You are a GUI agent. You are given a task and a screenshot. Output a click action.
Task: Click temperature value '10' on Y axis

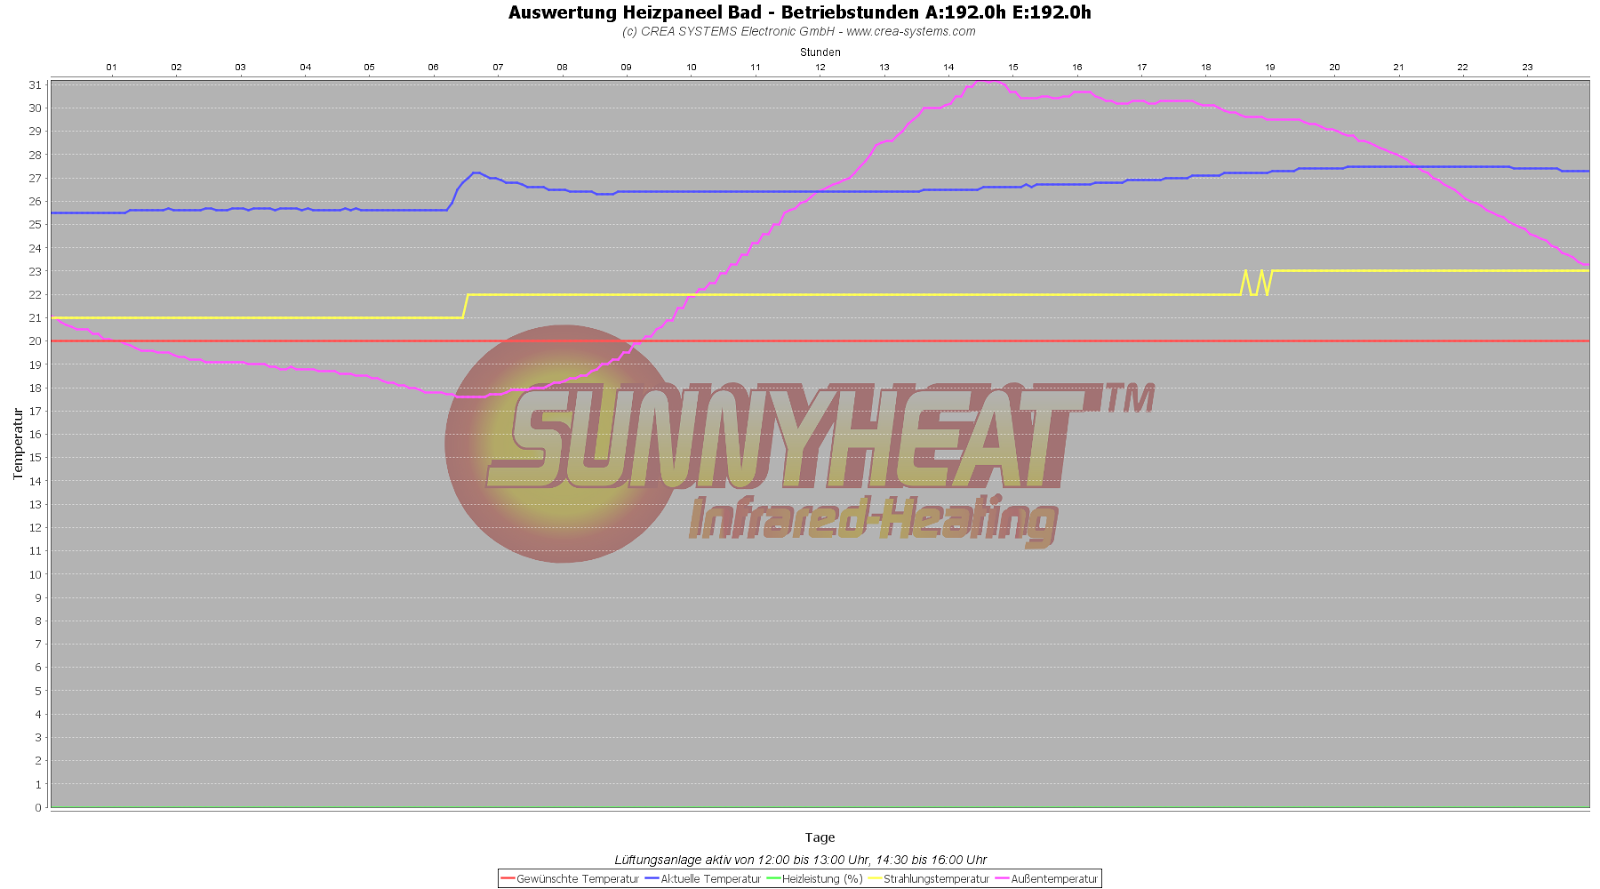35,575
